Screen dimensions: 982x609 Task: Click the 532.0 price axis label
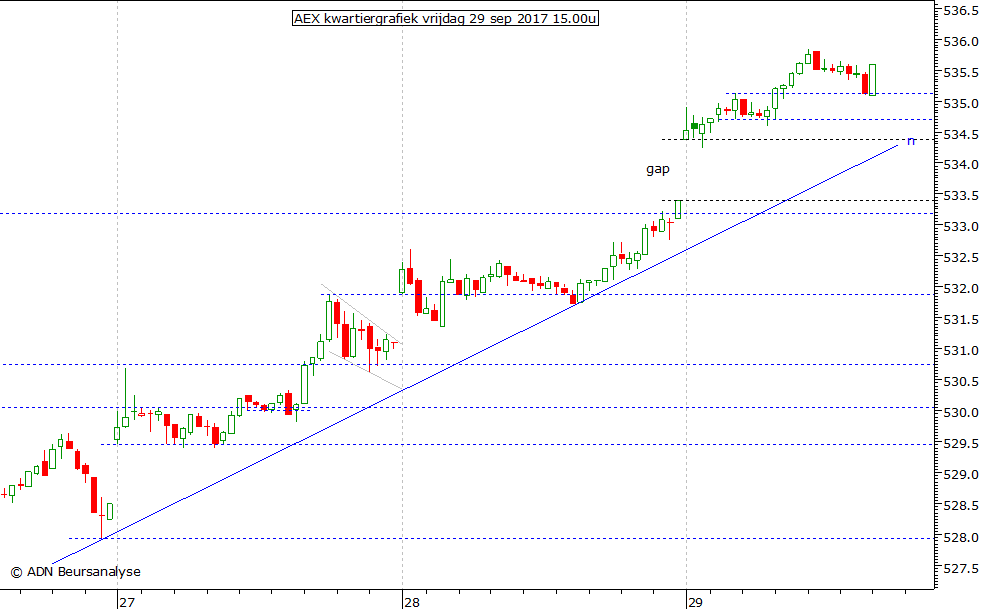tap(961, 289)
